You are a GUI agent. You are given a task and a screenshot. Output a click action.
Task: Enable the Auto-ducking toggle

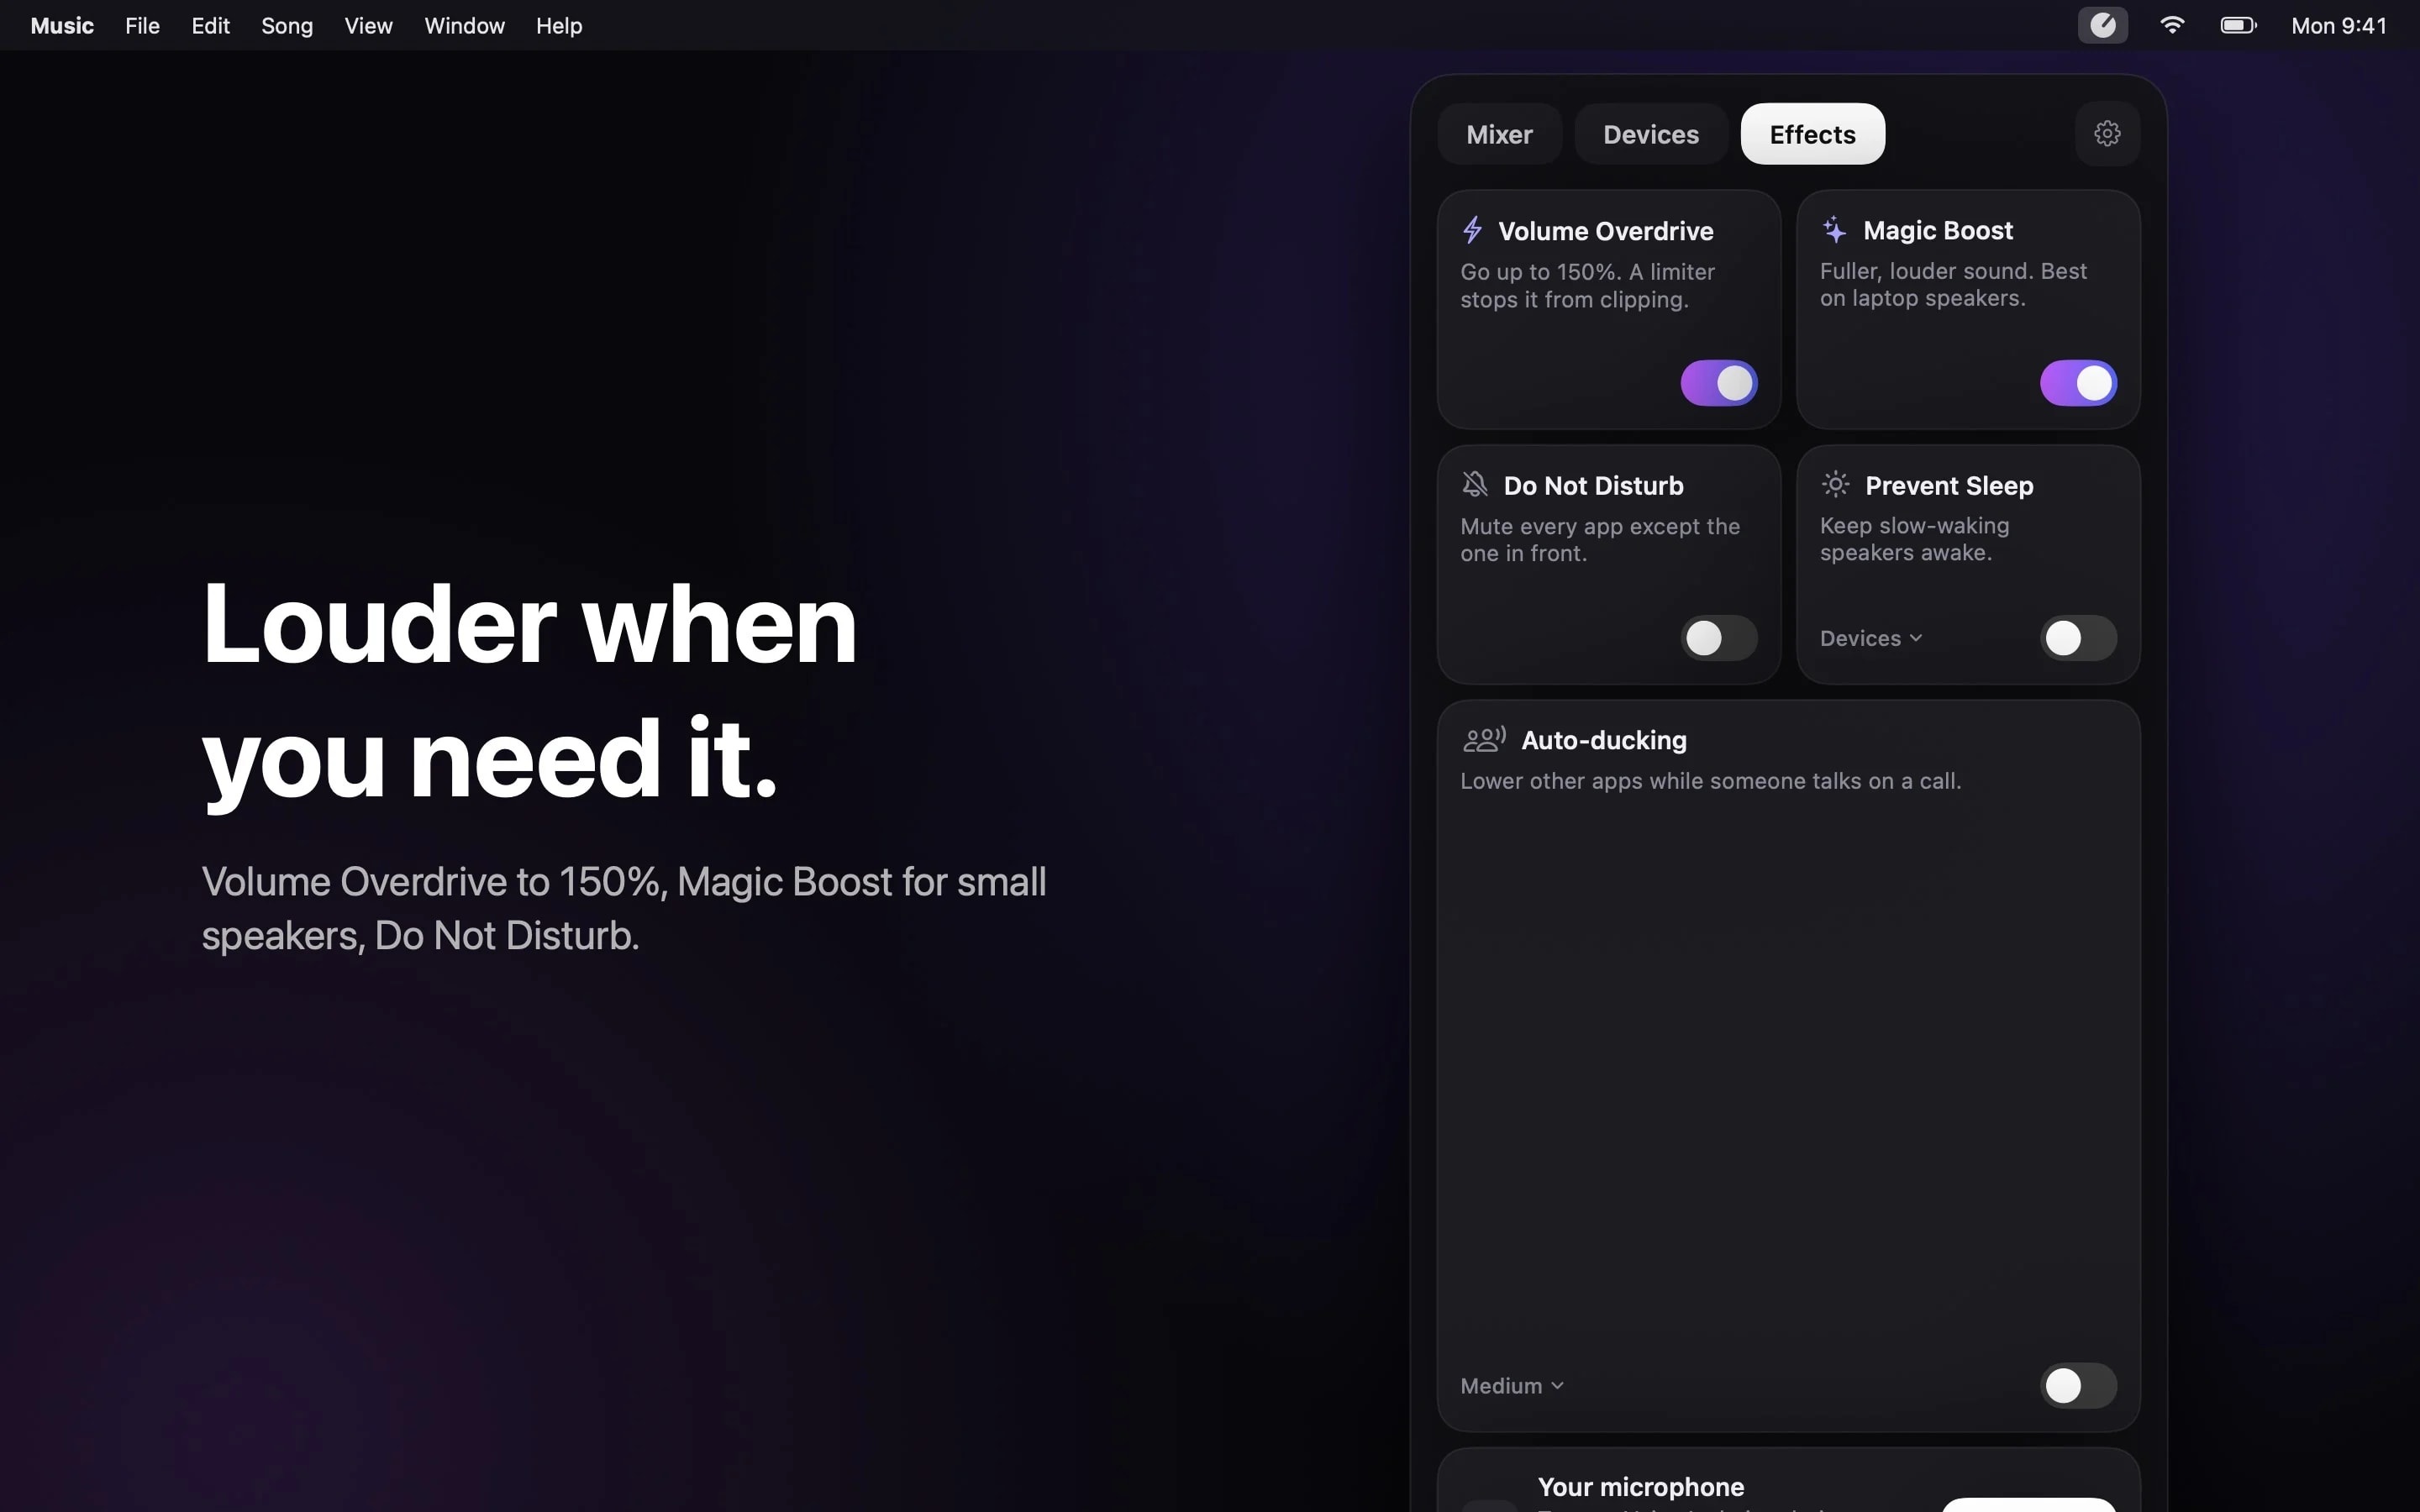coord(2078,1386)
